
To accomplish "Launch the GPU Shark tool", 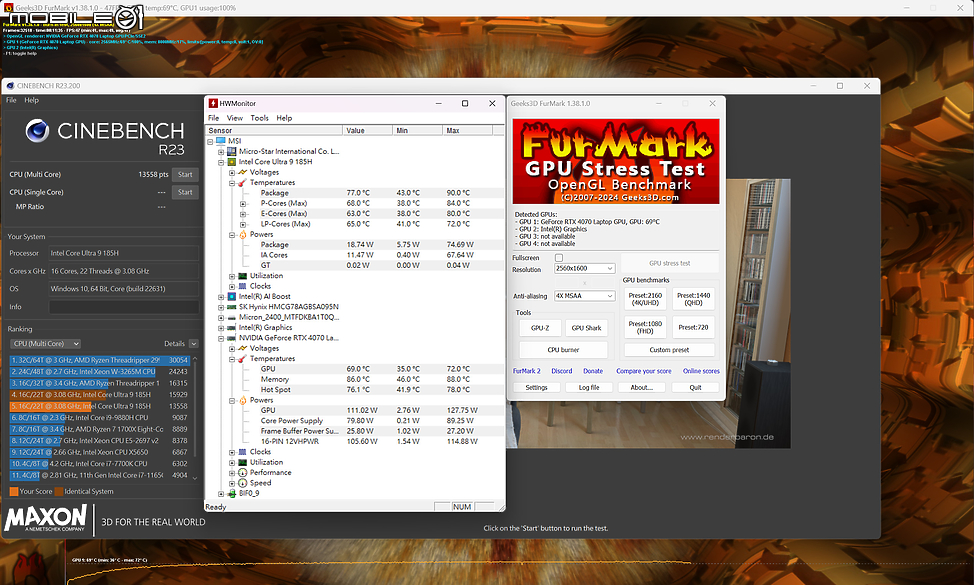I will [586, 327].
